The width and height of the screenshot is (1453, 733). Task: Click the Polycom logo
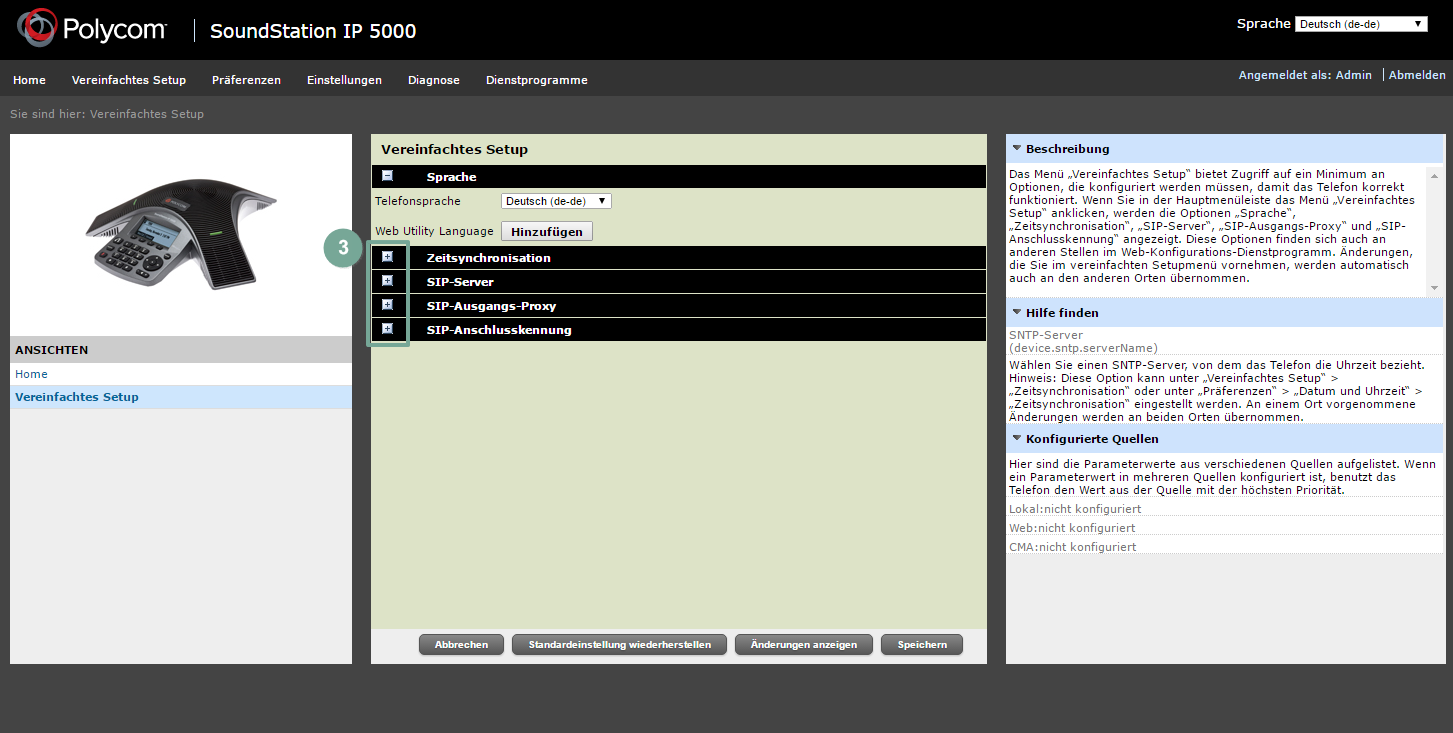[92, 29]
